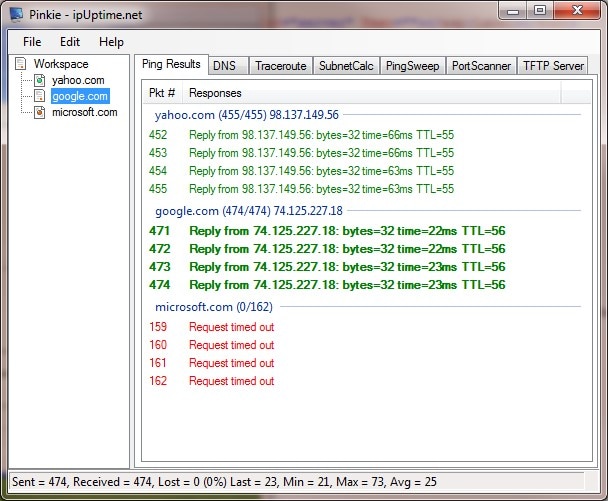The width and height of the screenshot is (608, 501).
Task: Click the Workspace document icon
Action: click(21, 64)
